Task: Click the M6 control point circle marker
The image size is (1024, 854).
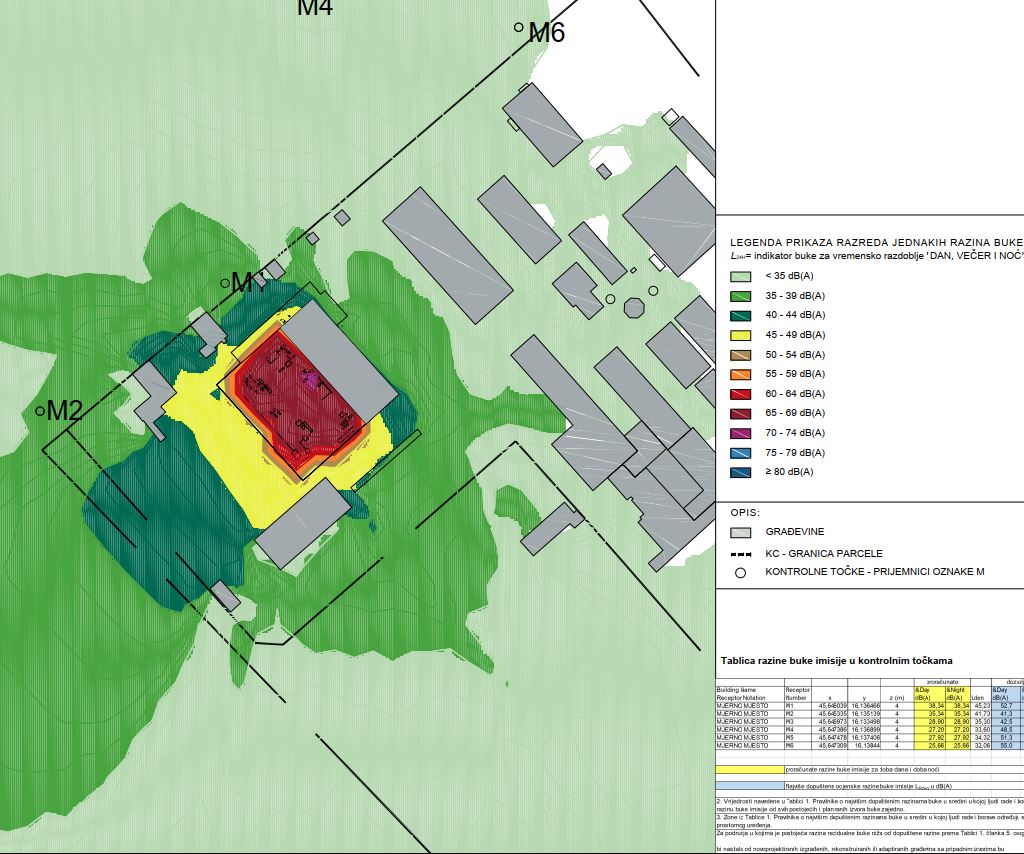Action: (x=519, y=28)
